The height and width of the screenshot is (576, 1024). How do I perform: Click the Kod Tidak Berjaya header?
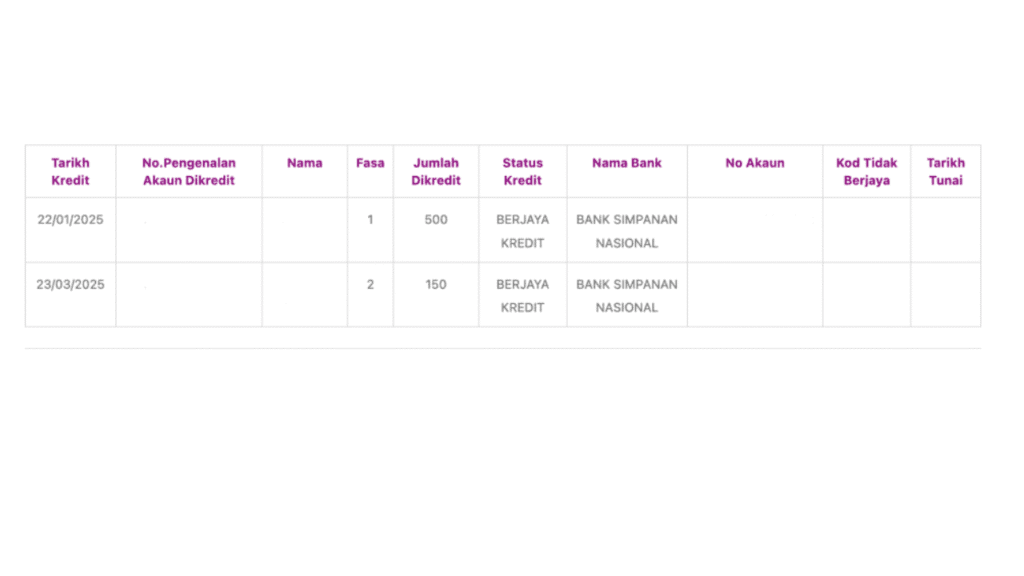pyautogui.click(x=867, y=171)
